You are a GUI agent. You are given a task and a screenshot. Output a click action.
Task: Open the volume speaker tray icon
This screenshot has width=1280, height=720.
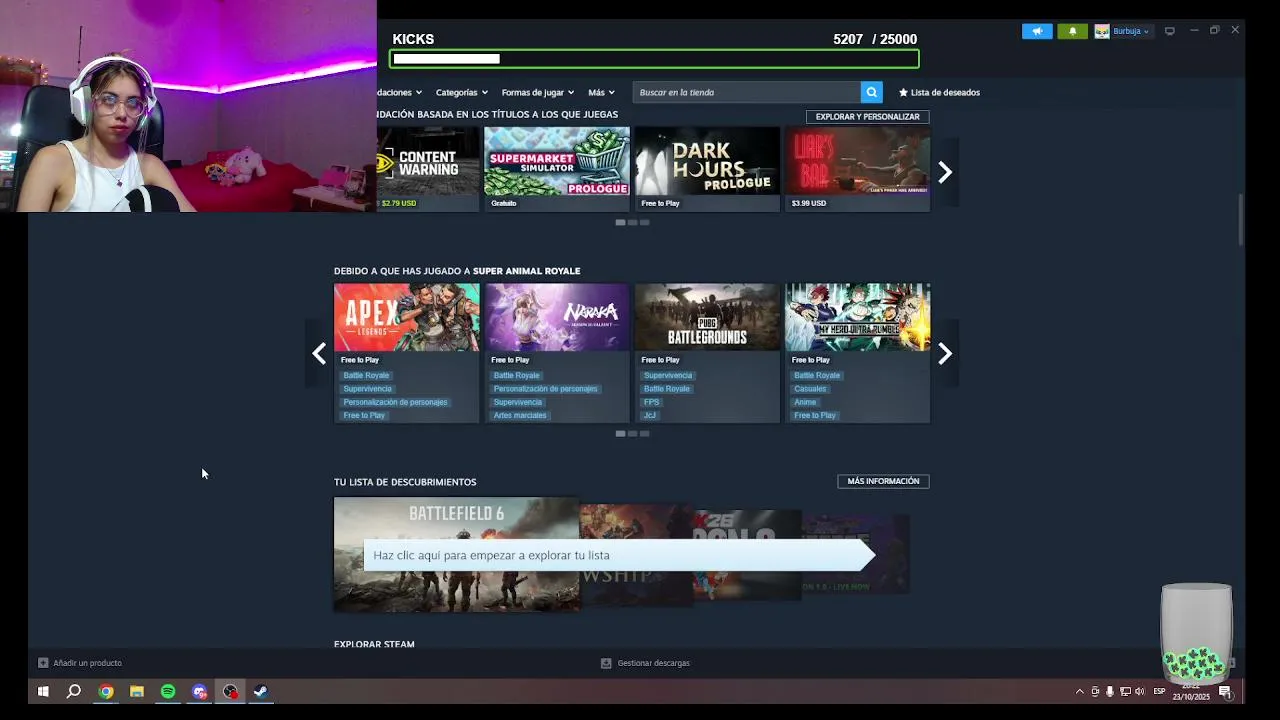[1140, 691]
